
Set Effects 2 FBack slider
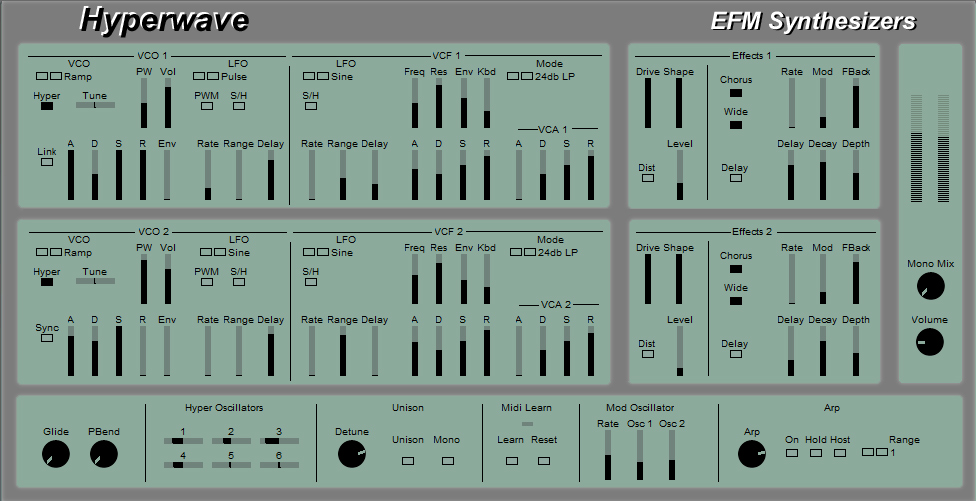click(856, 279)
